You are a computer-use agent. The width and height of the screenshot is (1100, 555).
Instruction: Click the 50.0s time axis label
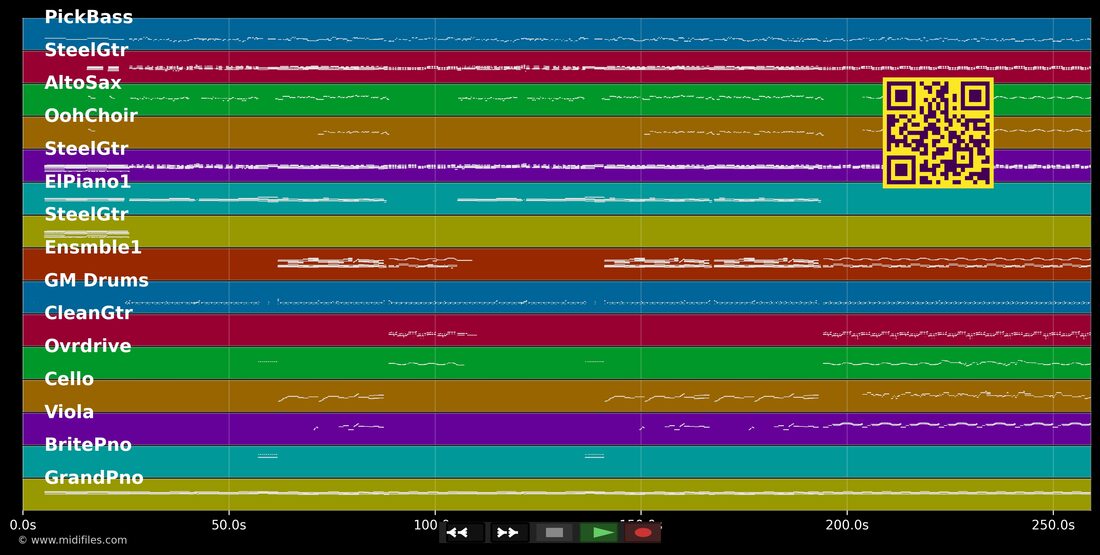tap(229, 525)
